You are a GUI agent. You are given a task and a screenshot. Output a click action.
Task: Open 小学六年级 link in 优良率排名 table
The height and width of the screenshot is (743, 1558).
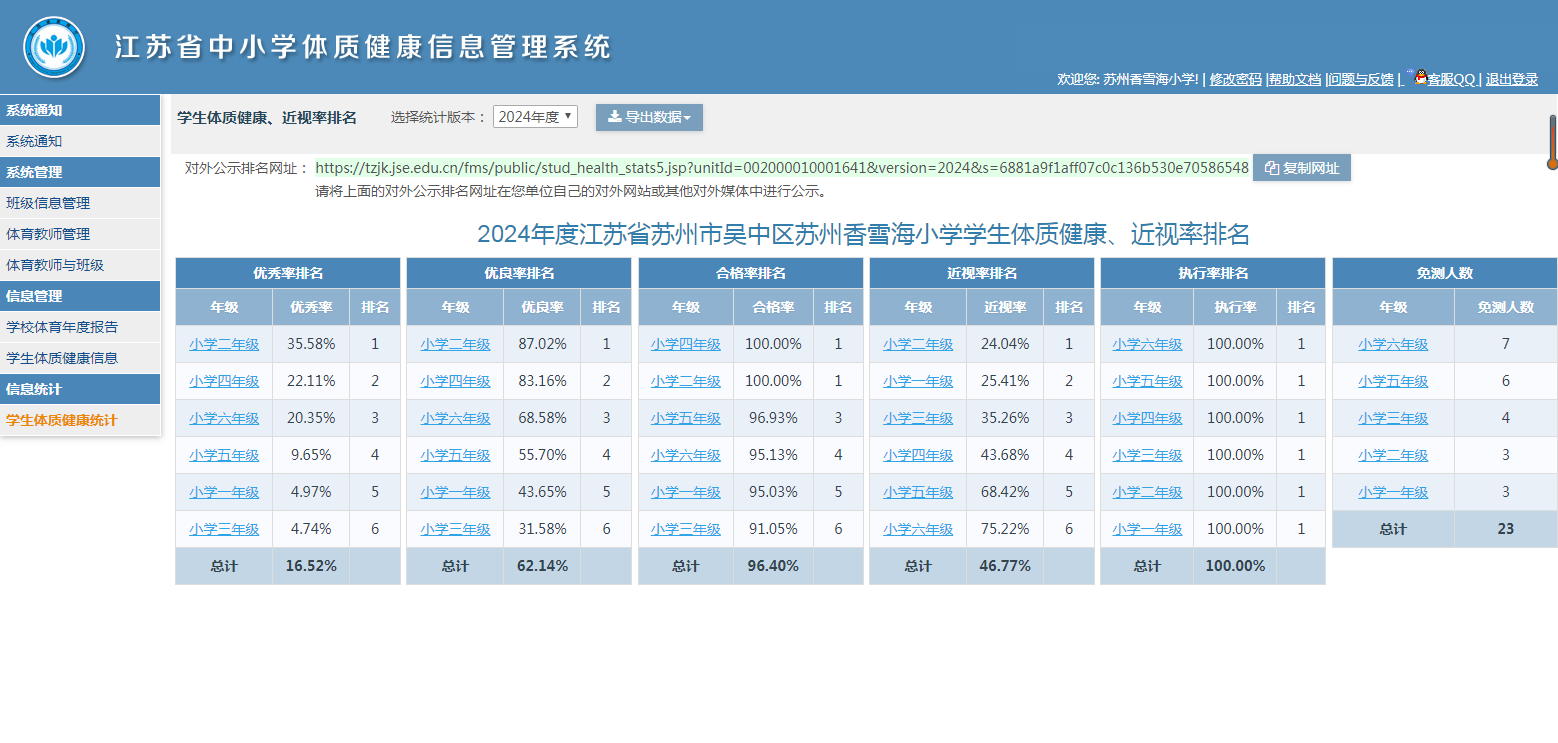click(455, 418)
